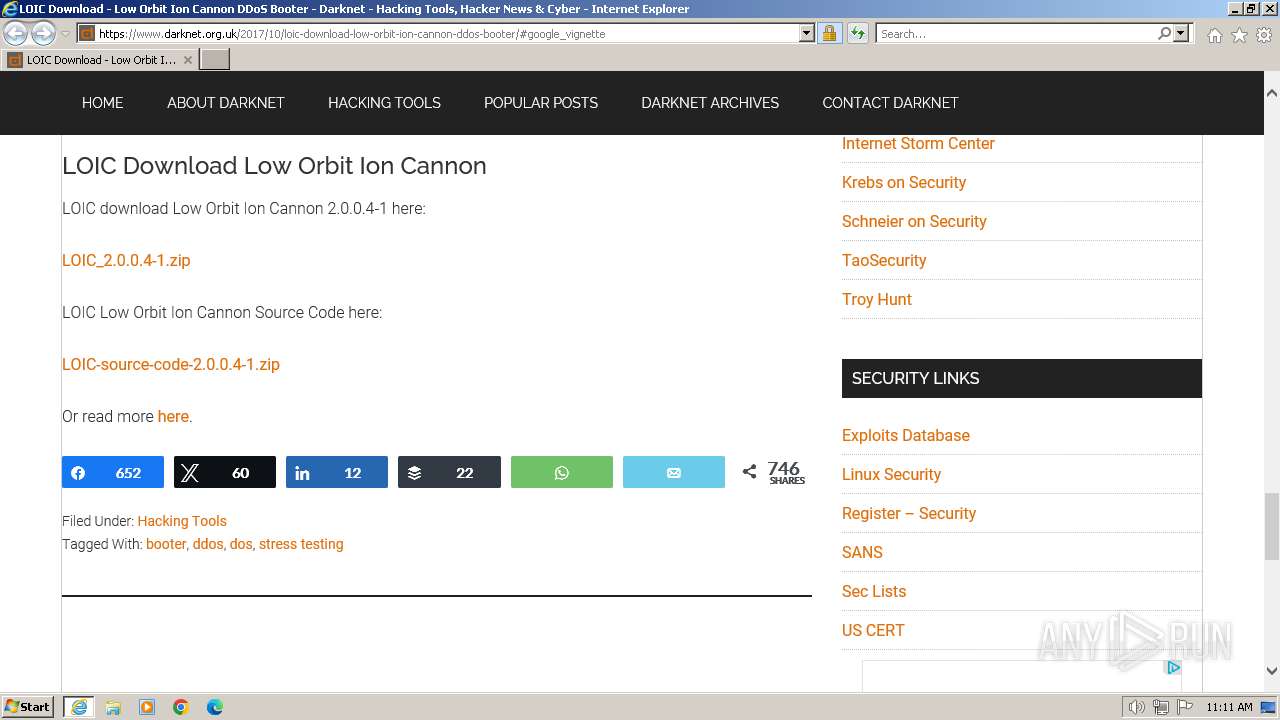Open the SANS link
This screenshot has height=720, width=1280.
coord(862,552)
